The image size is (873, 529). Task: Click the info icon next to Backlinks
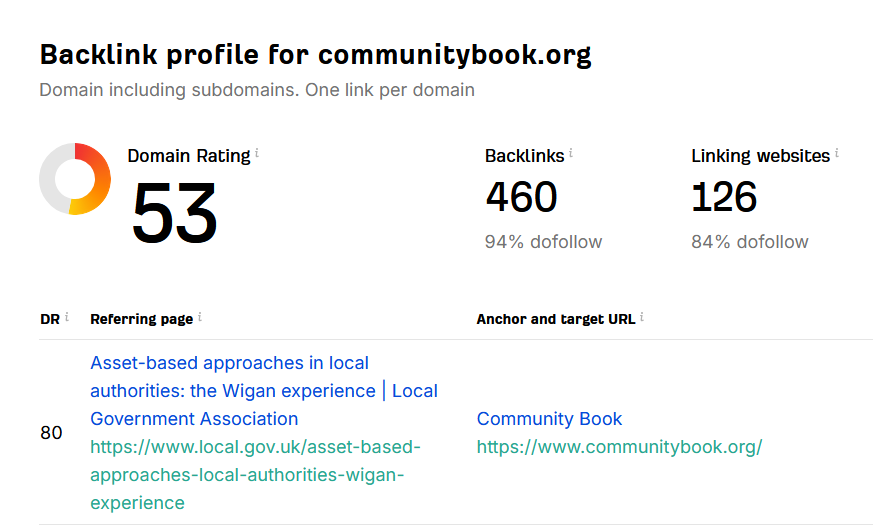click(571, 153)
